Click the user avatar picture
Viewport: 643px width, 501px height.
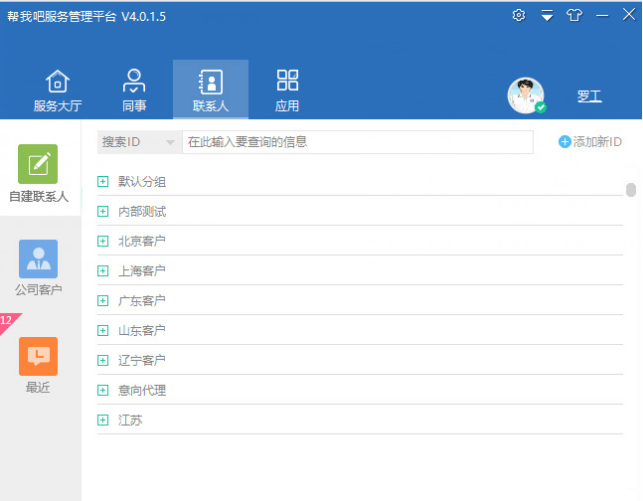pyautogui.click(x=526, y=96)
